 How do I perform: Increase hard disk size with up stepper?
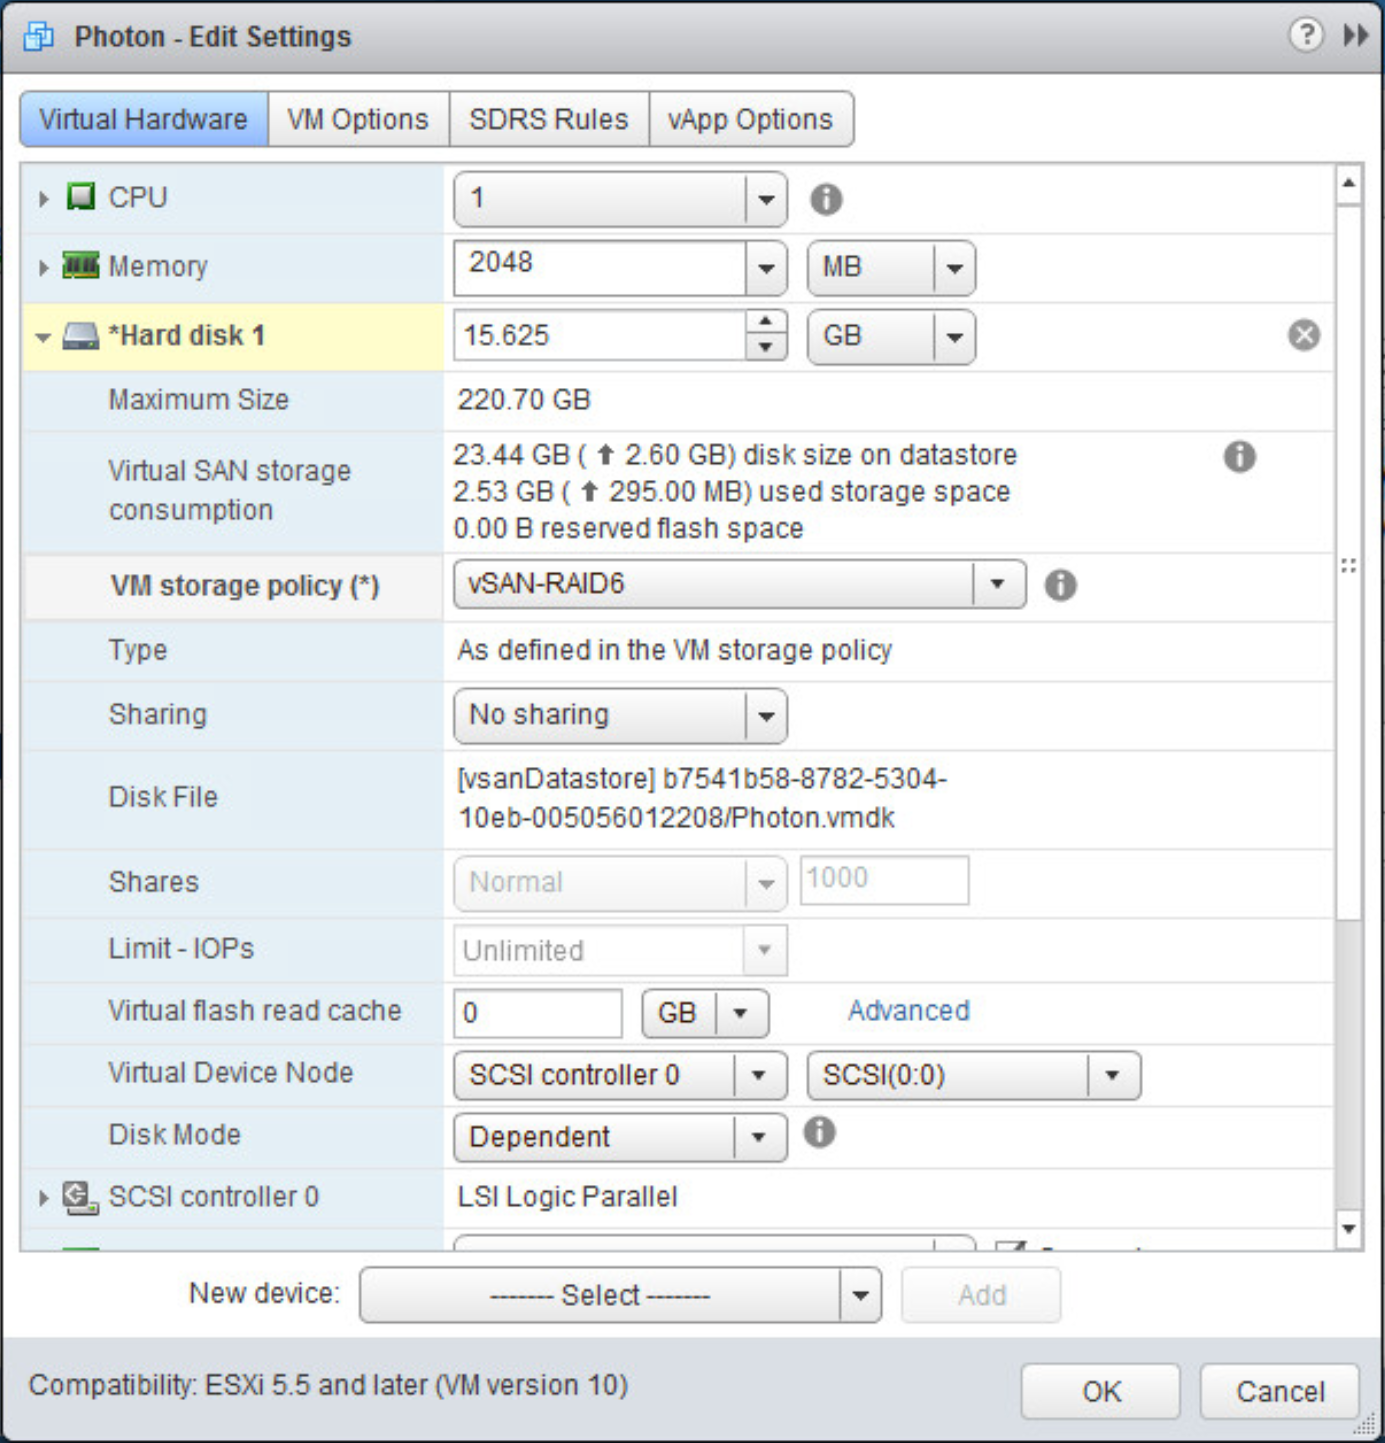(765, 322)
